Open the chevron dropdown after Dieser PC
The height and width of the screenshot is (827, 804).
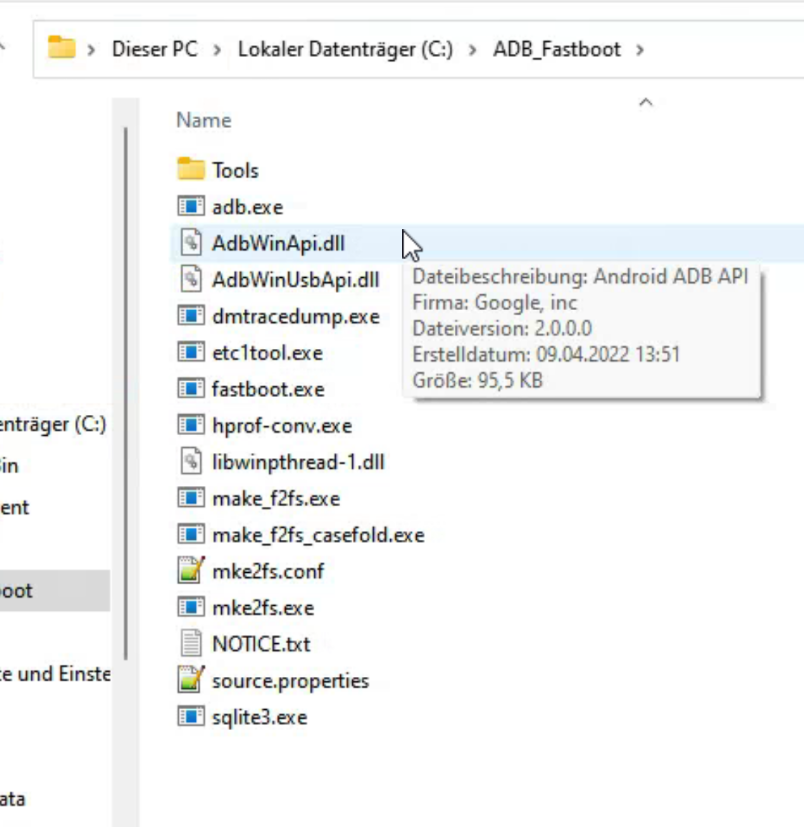(x=217, y=49)
